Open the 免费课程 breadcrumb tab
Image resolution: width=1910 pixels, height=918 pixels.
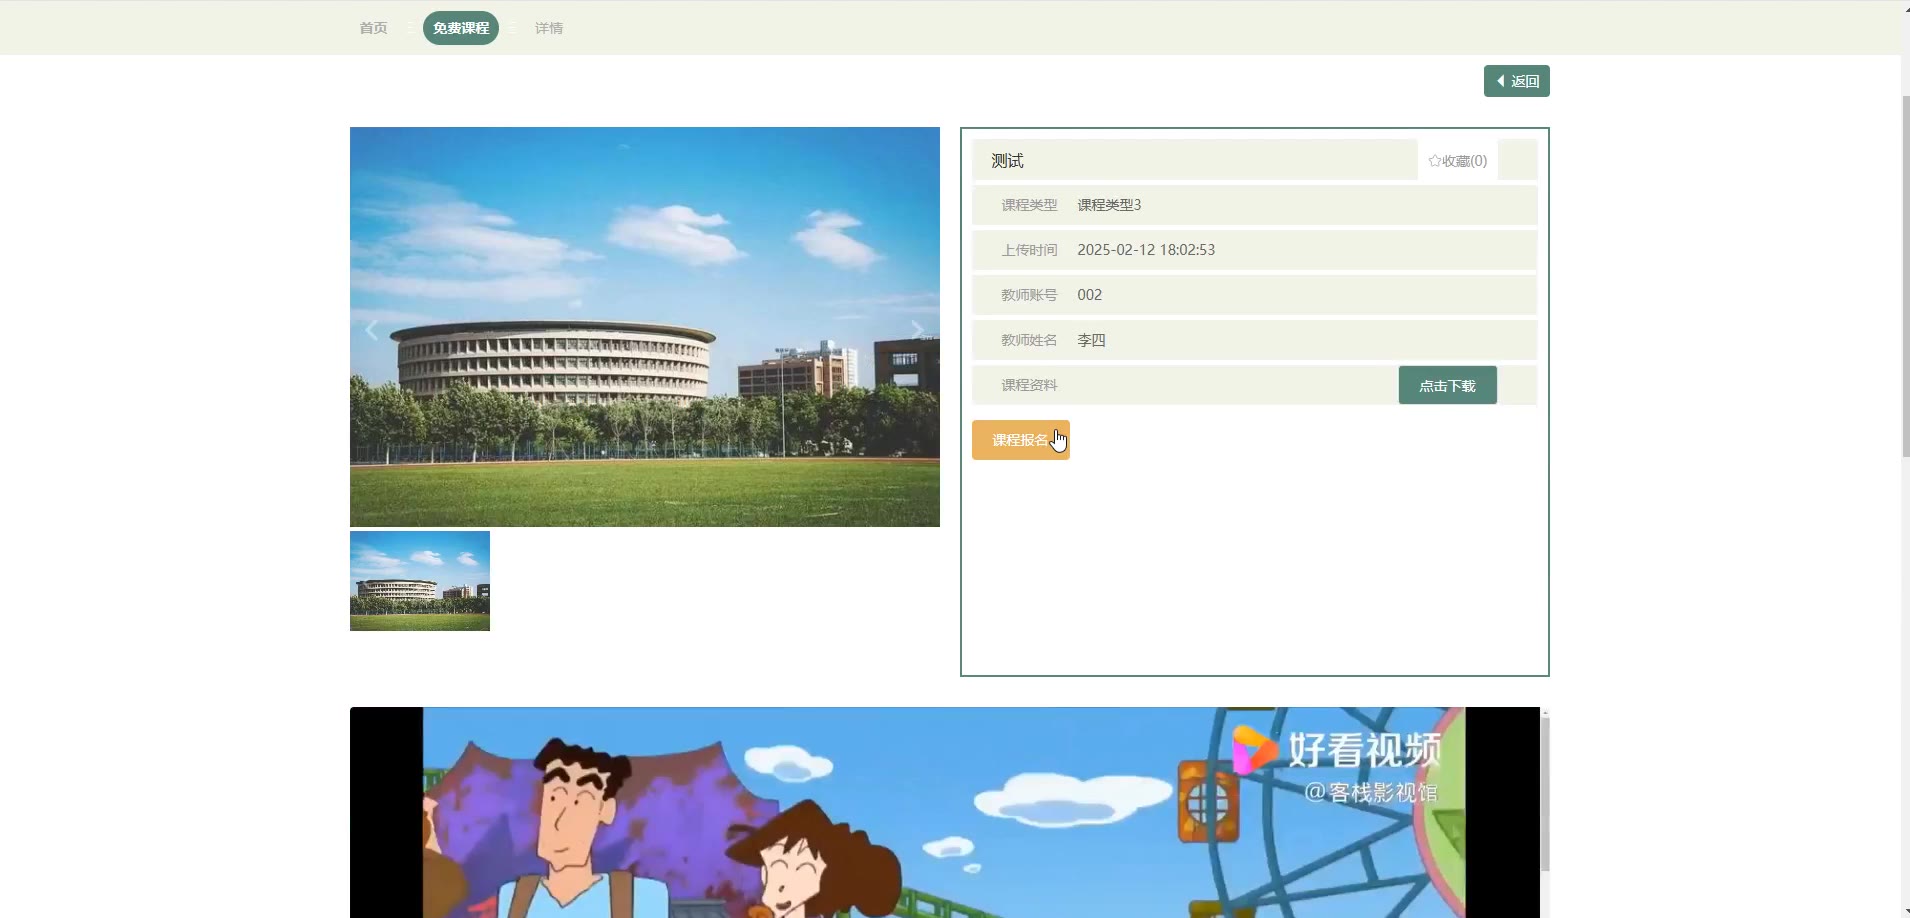[461, 28]
